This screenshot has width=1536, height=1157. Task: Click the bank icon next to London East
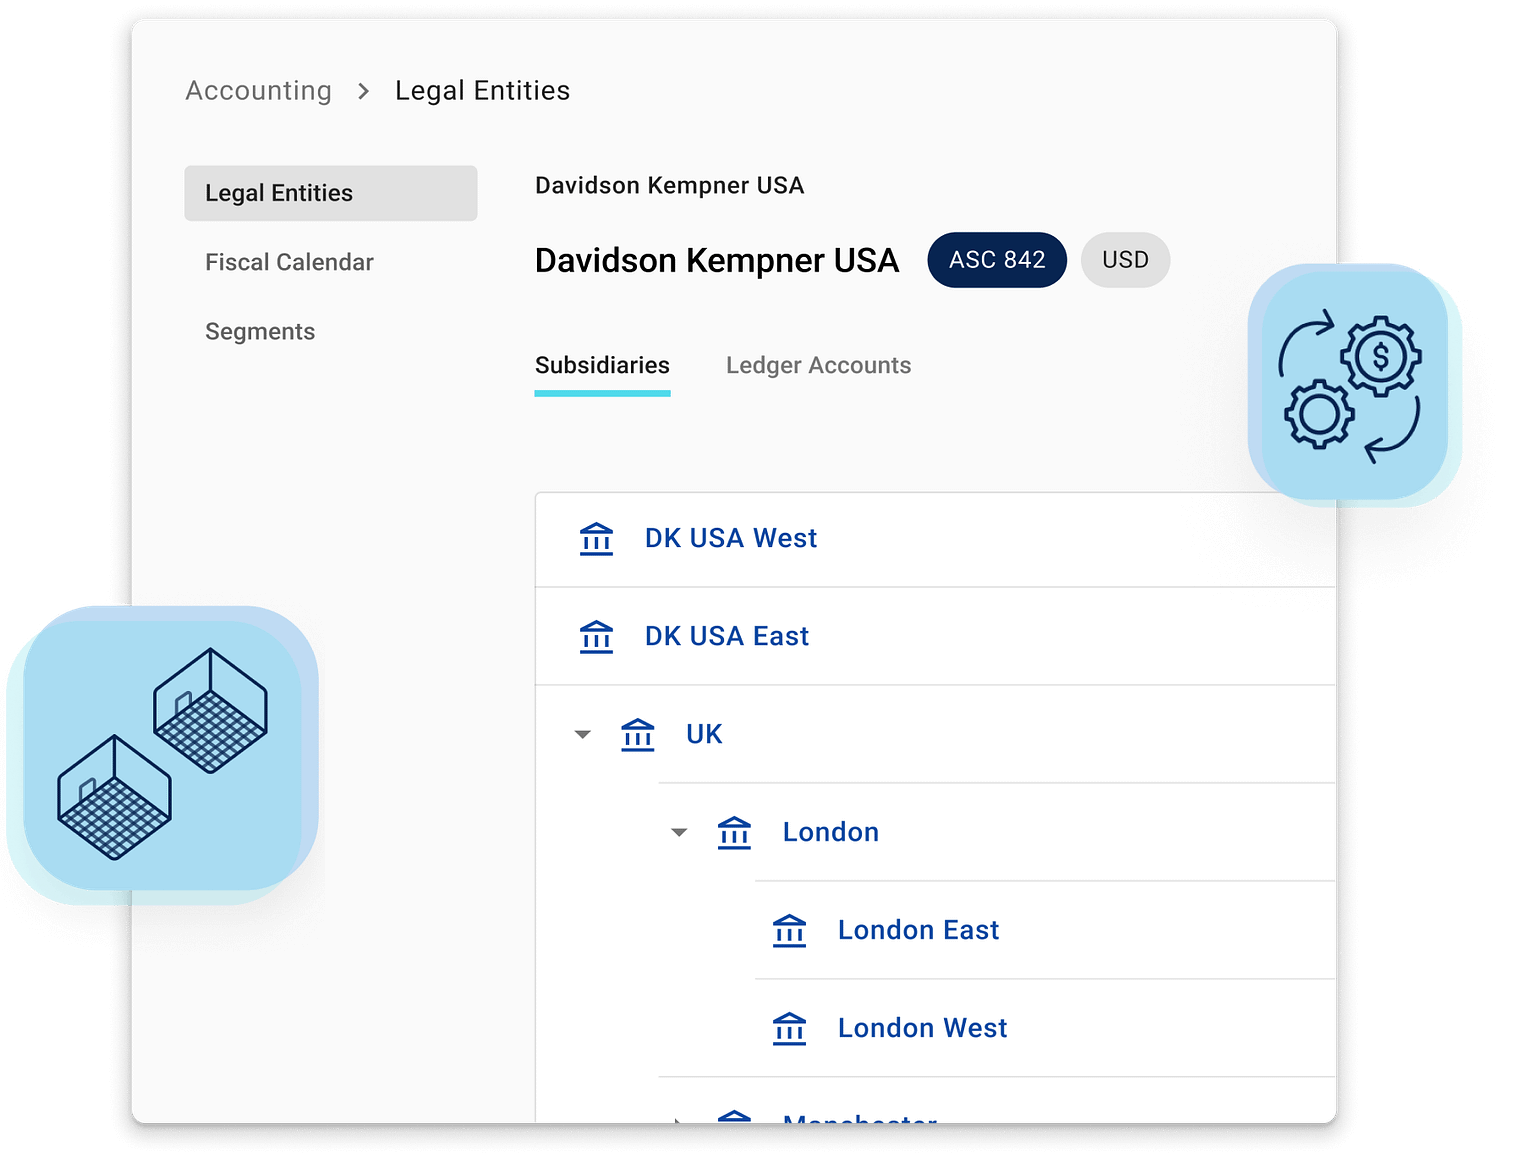(790, 930)
